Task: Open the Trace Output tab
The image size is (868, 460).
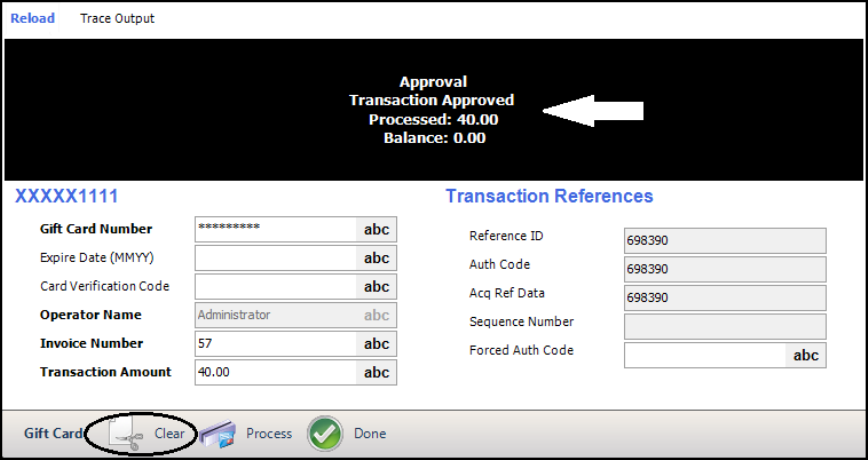Action: [117, 18]
